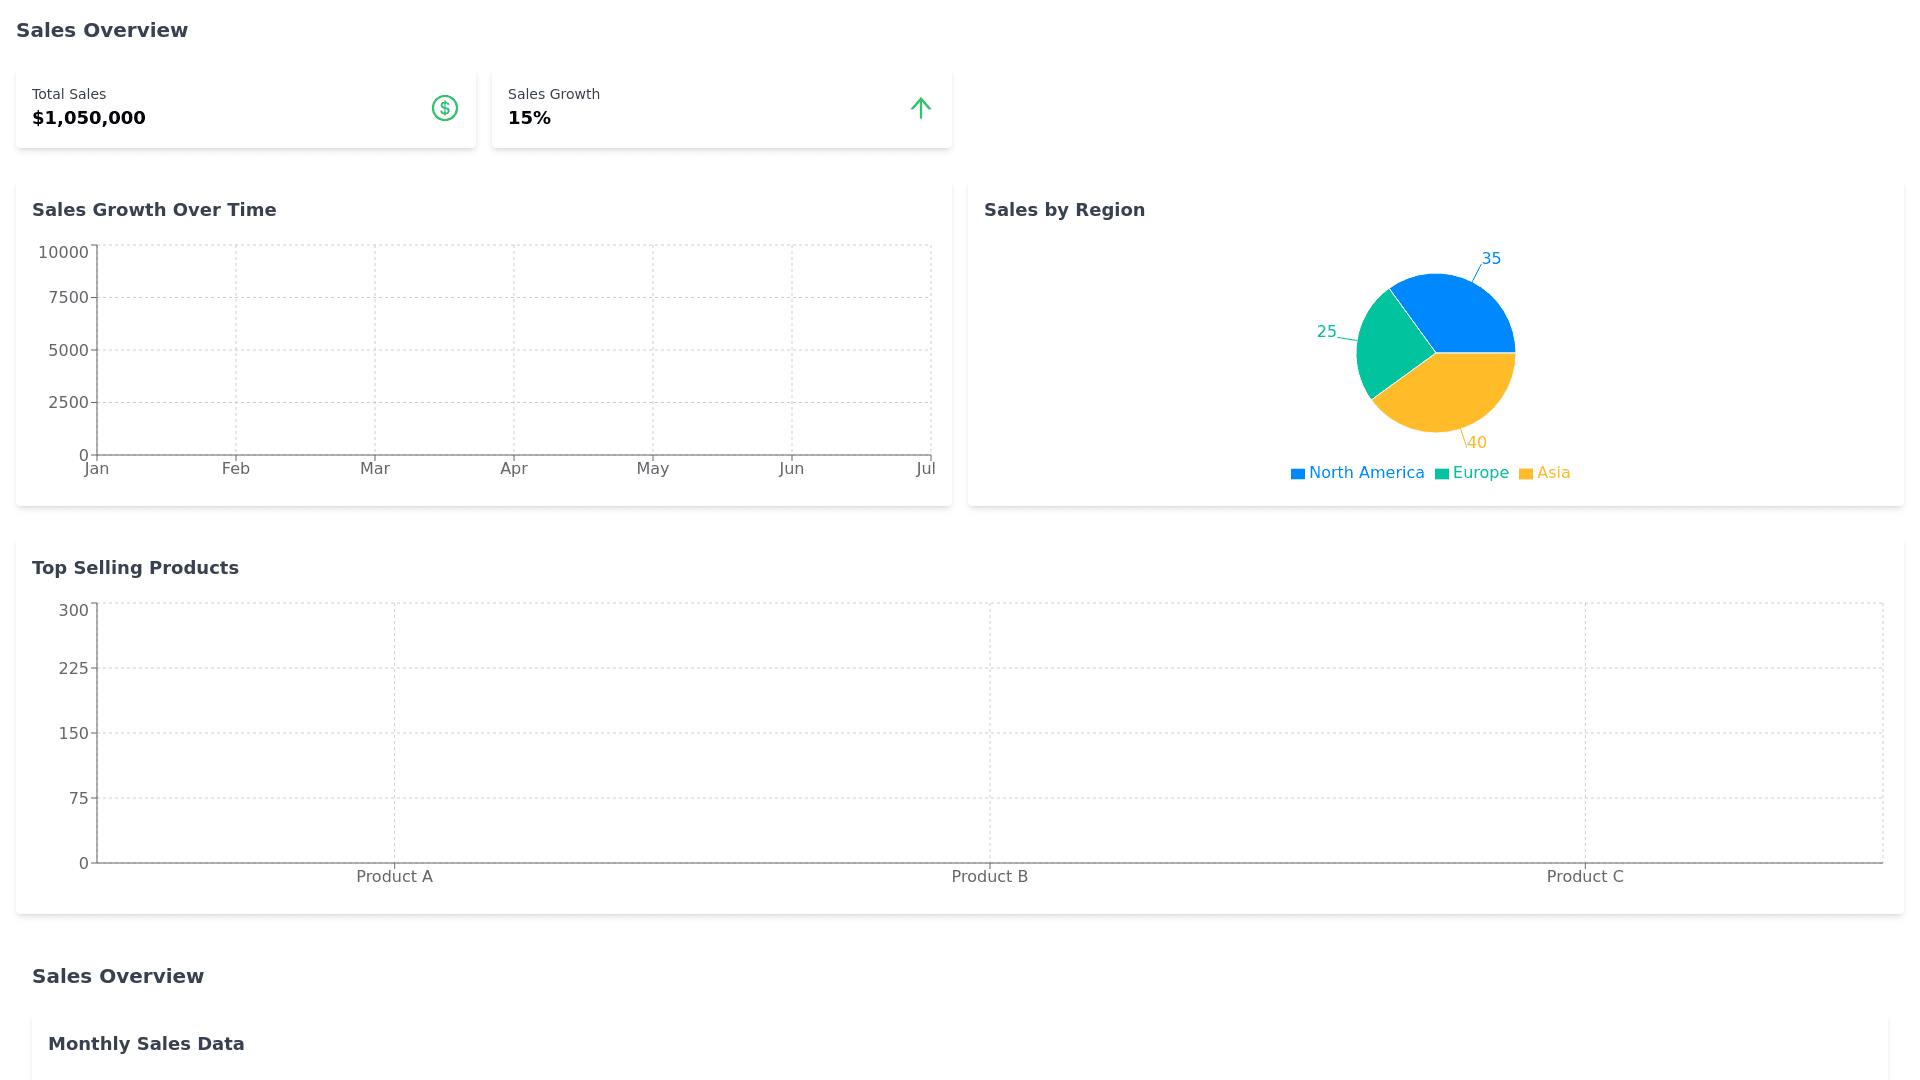Image resolution: width=1920 pixels, height=1080 pixels.
Task: Click the pie label value 40
Action: pos(1477,443)
